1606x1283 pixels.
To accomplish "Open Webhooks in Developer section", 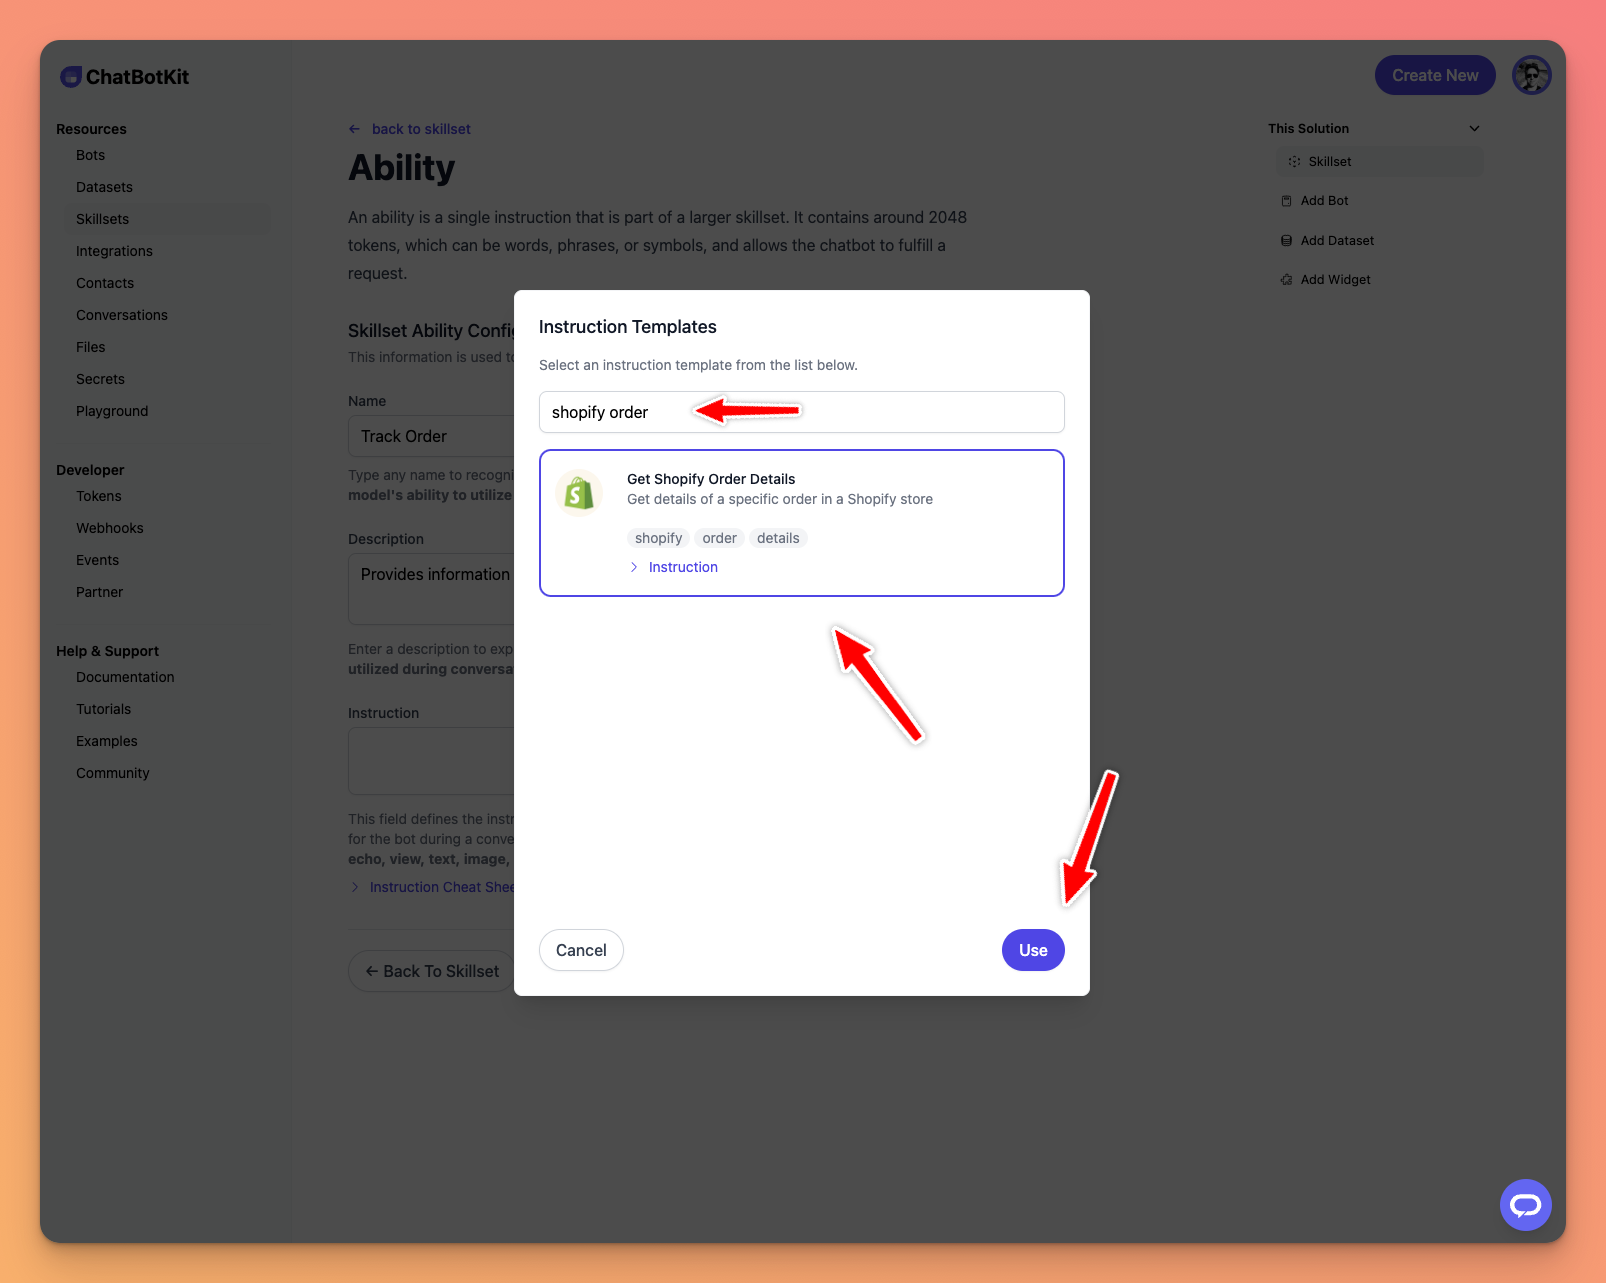I will [x=109, y=528].
